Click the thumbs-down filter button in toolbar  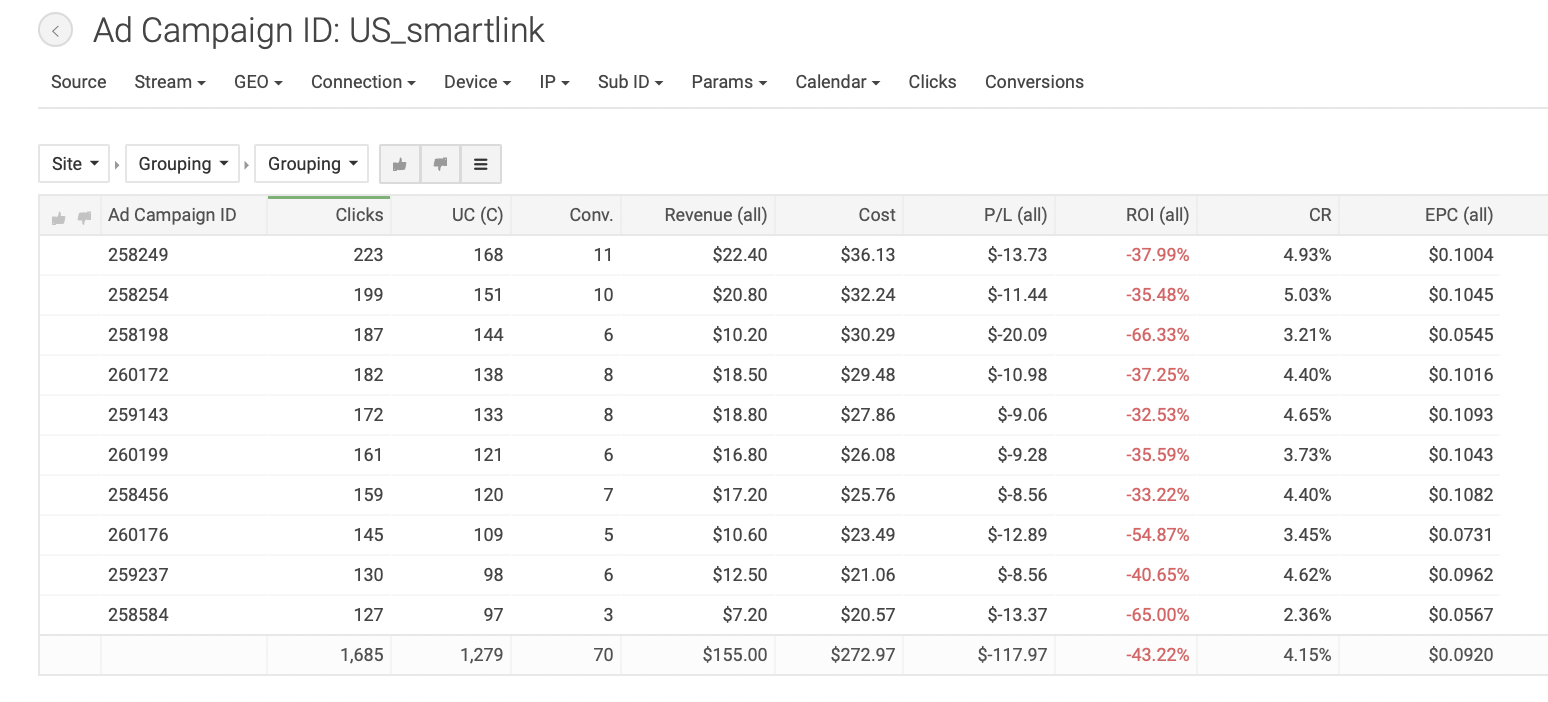pyautogui.click(x=440, y=164)
